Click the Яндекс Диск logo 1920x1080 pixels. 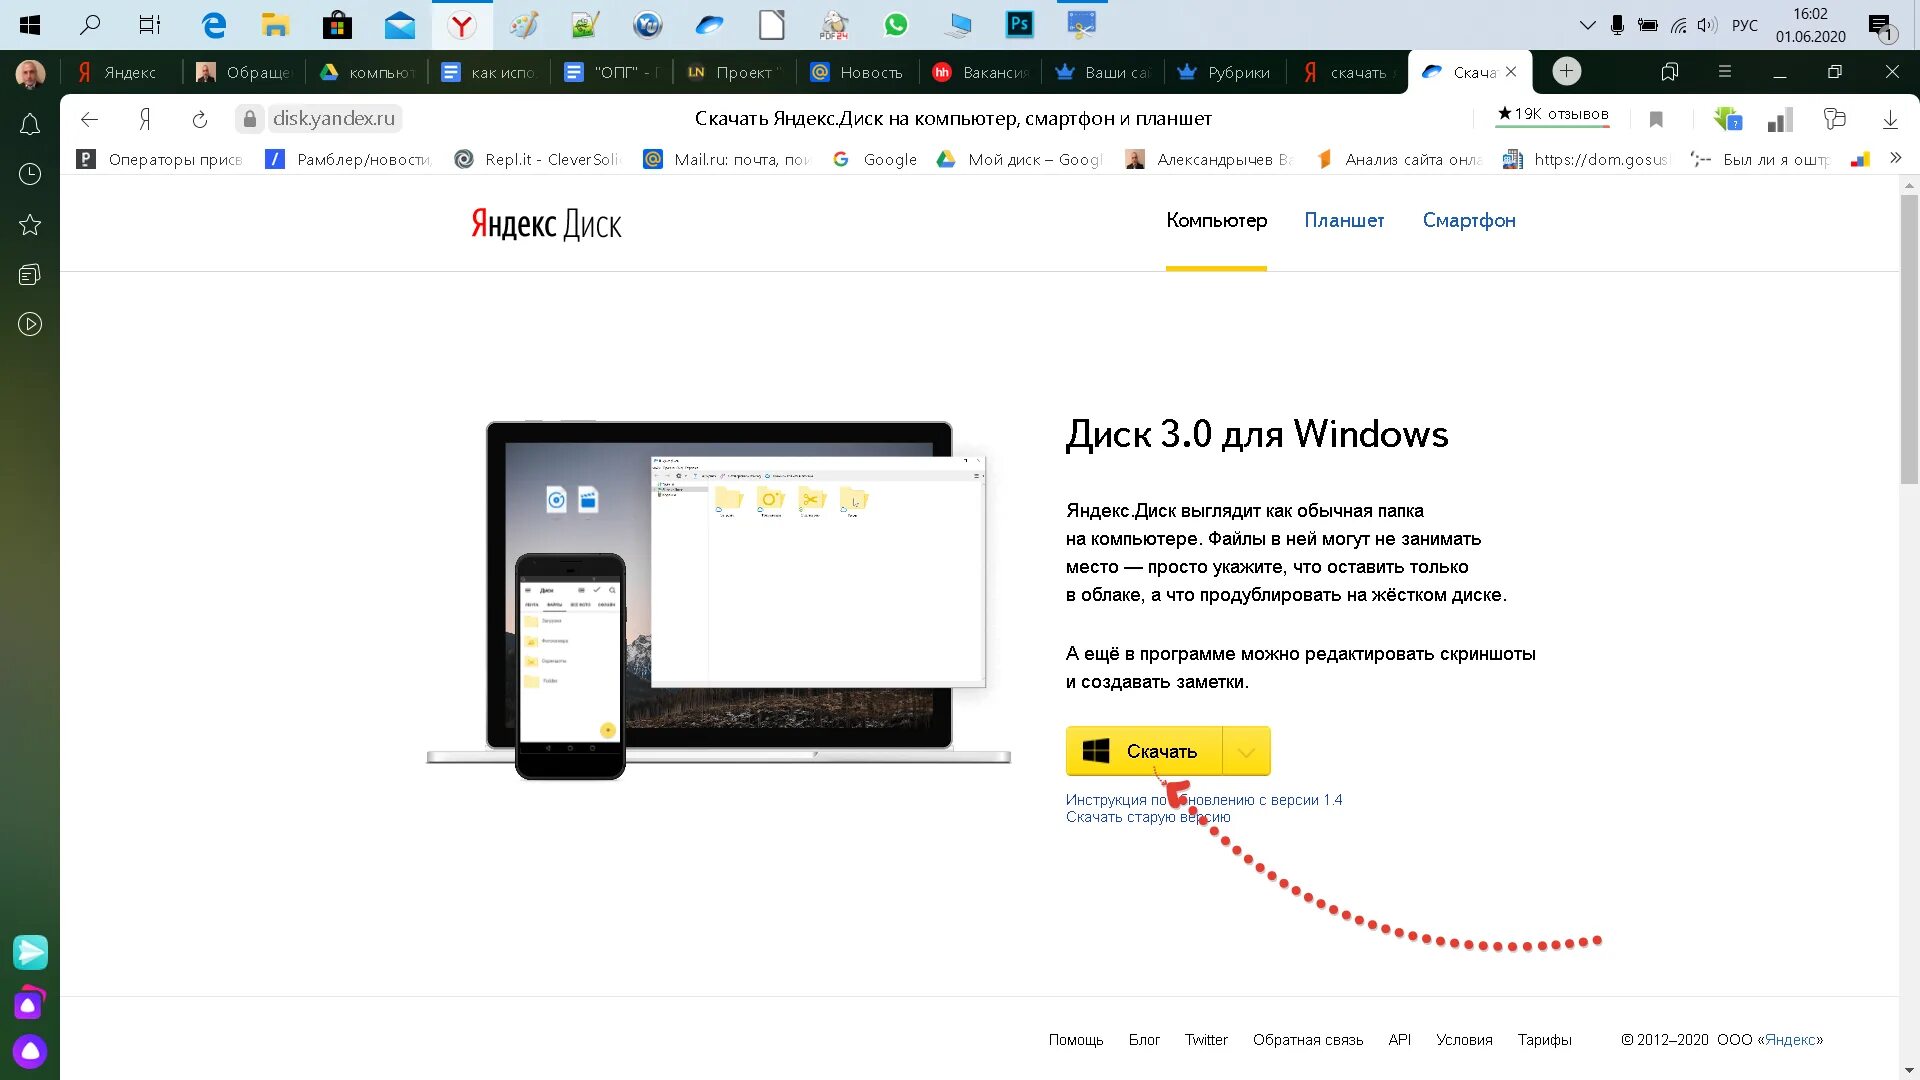546,224
